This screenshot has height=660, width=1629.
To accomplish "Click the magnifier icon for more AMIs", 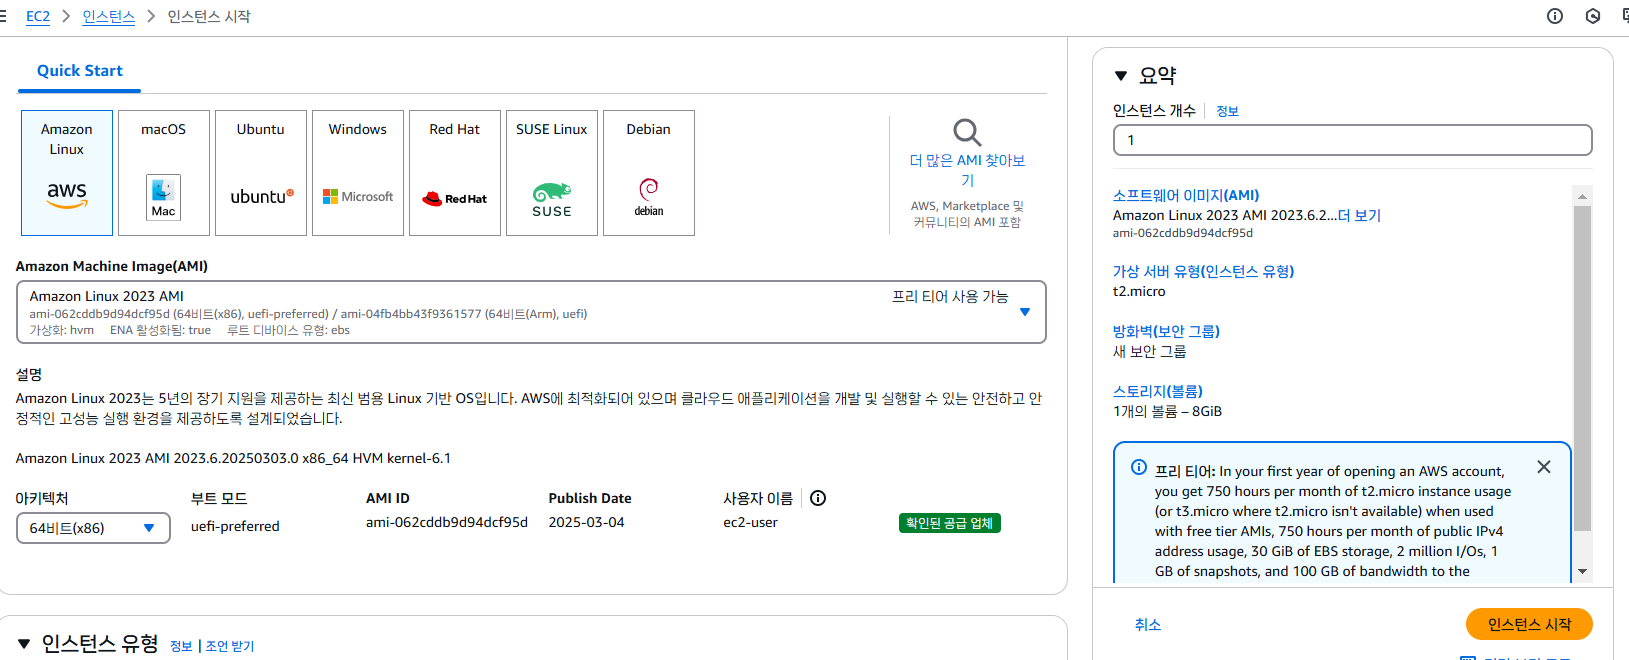I will point(967,132).
